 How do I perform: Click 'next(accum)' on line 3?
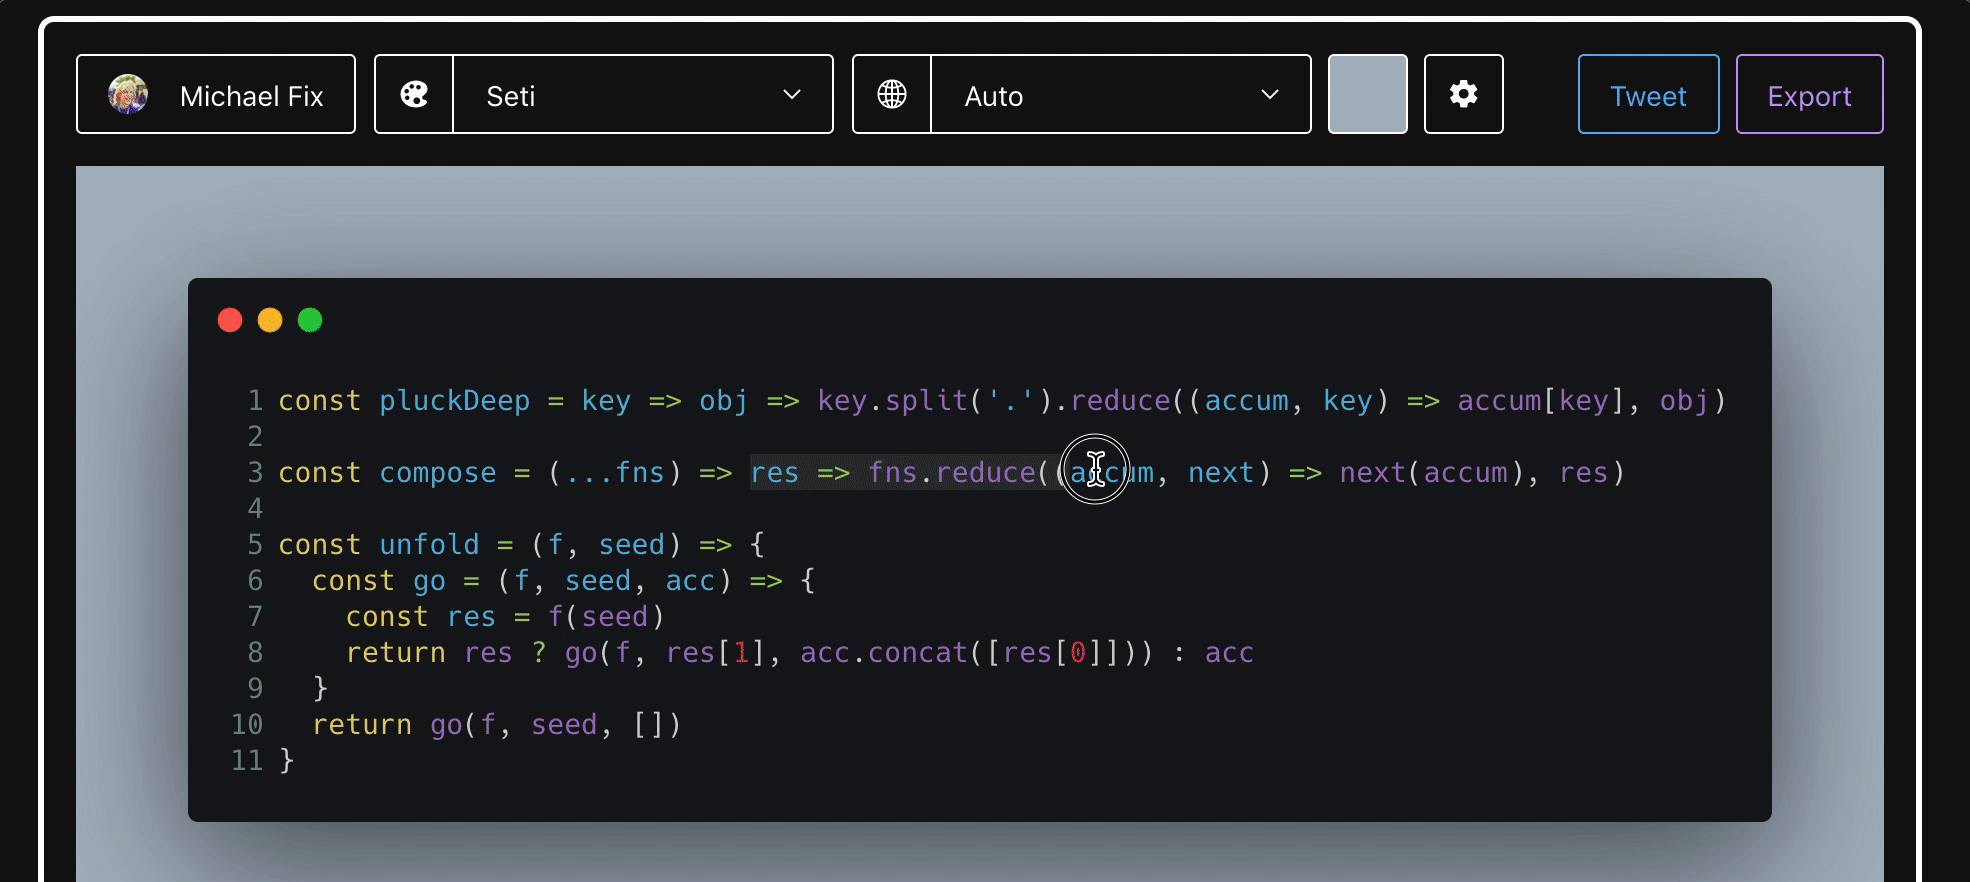(1432, 473)
